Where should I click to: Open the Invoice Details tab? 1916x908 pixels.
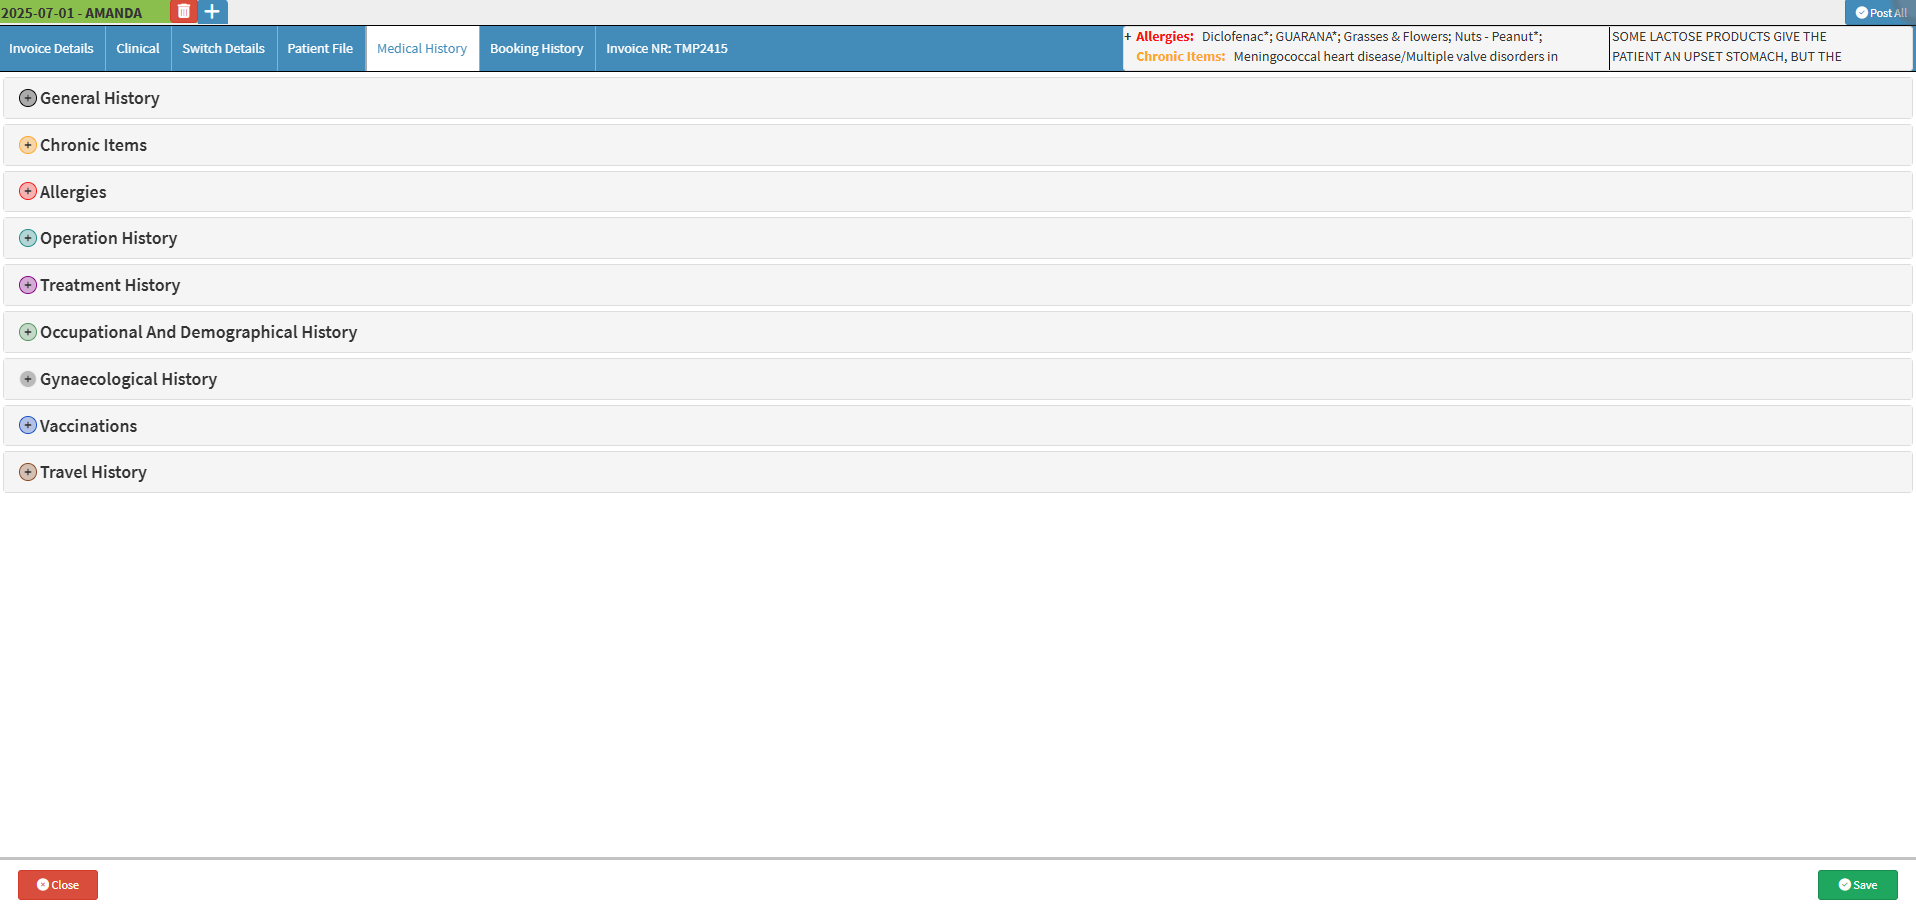tap(51, 48)
